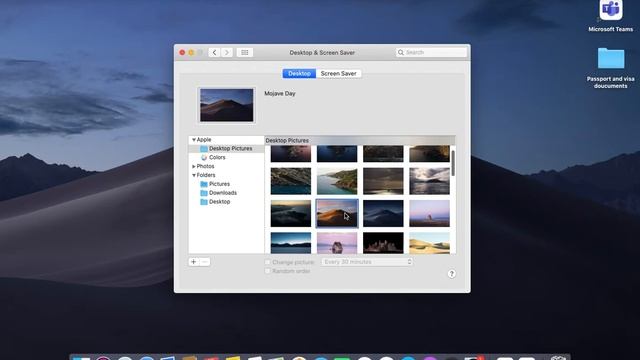The width and height of the screenshot is (640, 360).
Task: Choose the orange sunlit dune wallpaper thumbnail
Action: 337,213
